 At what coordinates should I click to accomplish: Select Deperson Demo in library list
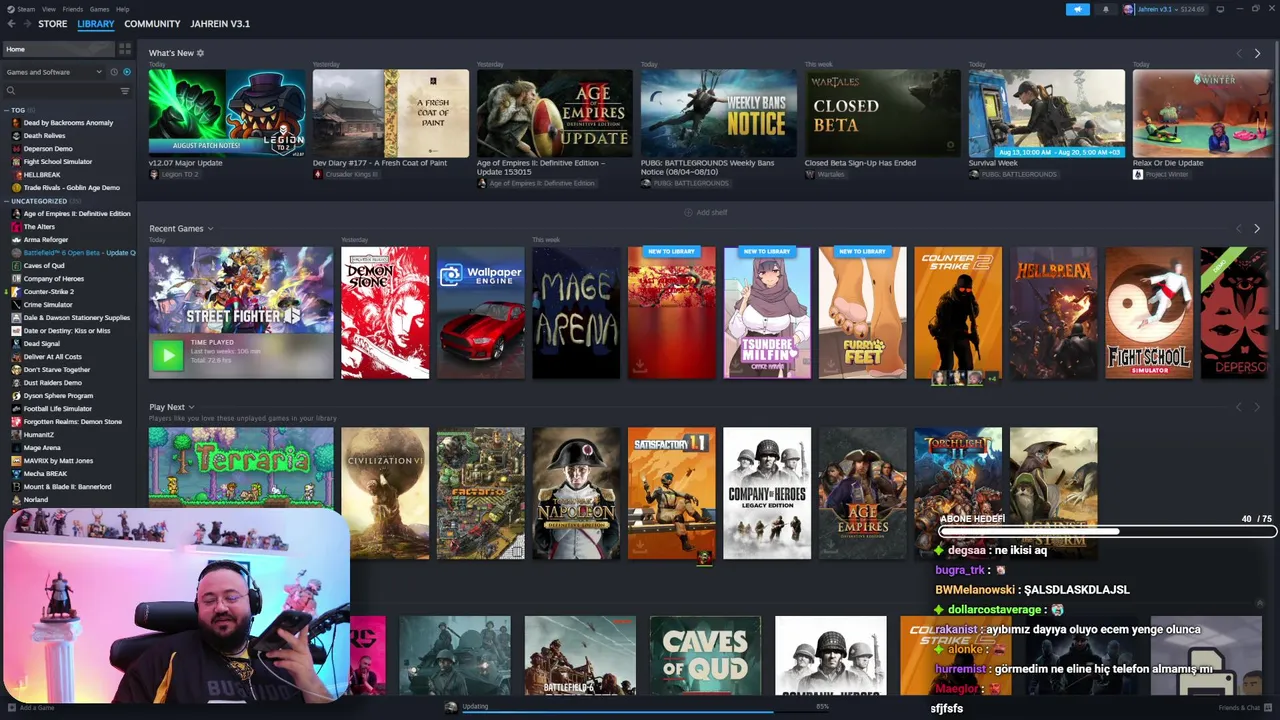point(48,149)
